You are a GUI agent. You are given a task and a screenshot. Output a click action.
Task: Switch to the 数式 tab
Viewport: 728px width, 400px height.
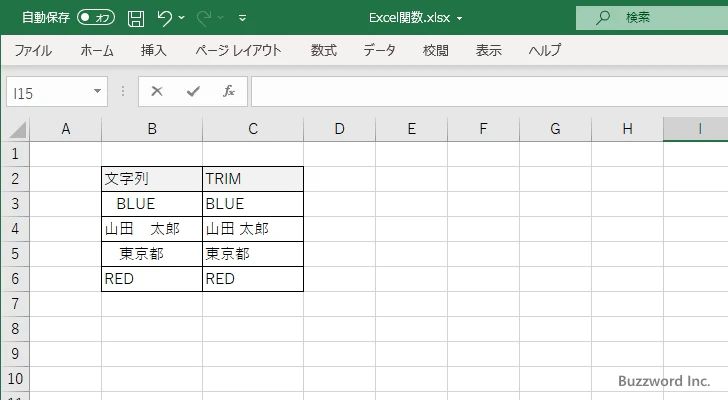click(x=324, y=50)
